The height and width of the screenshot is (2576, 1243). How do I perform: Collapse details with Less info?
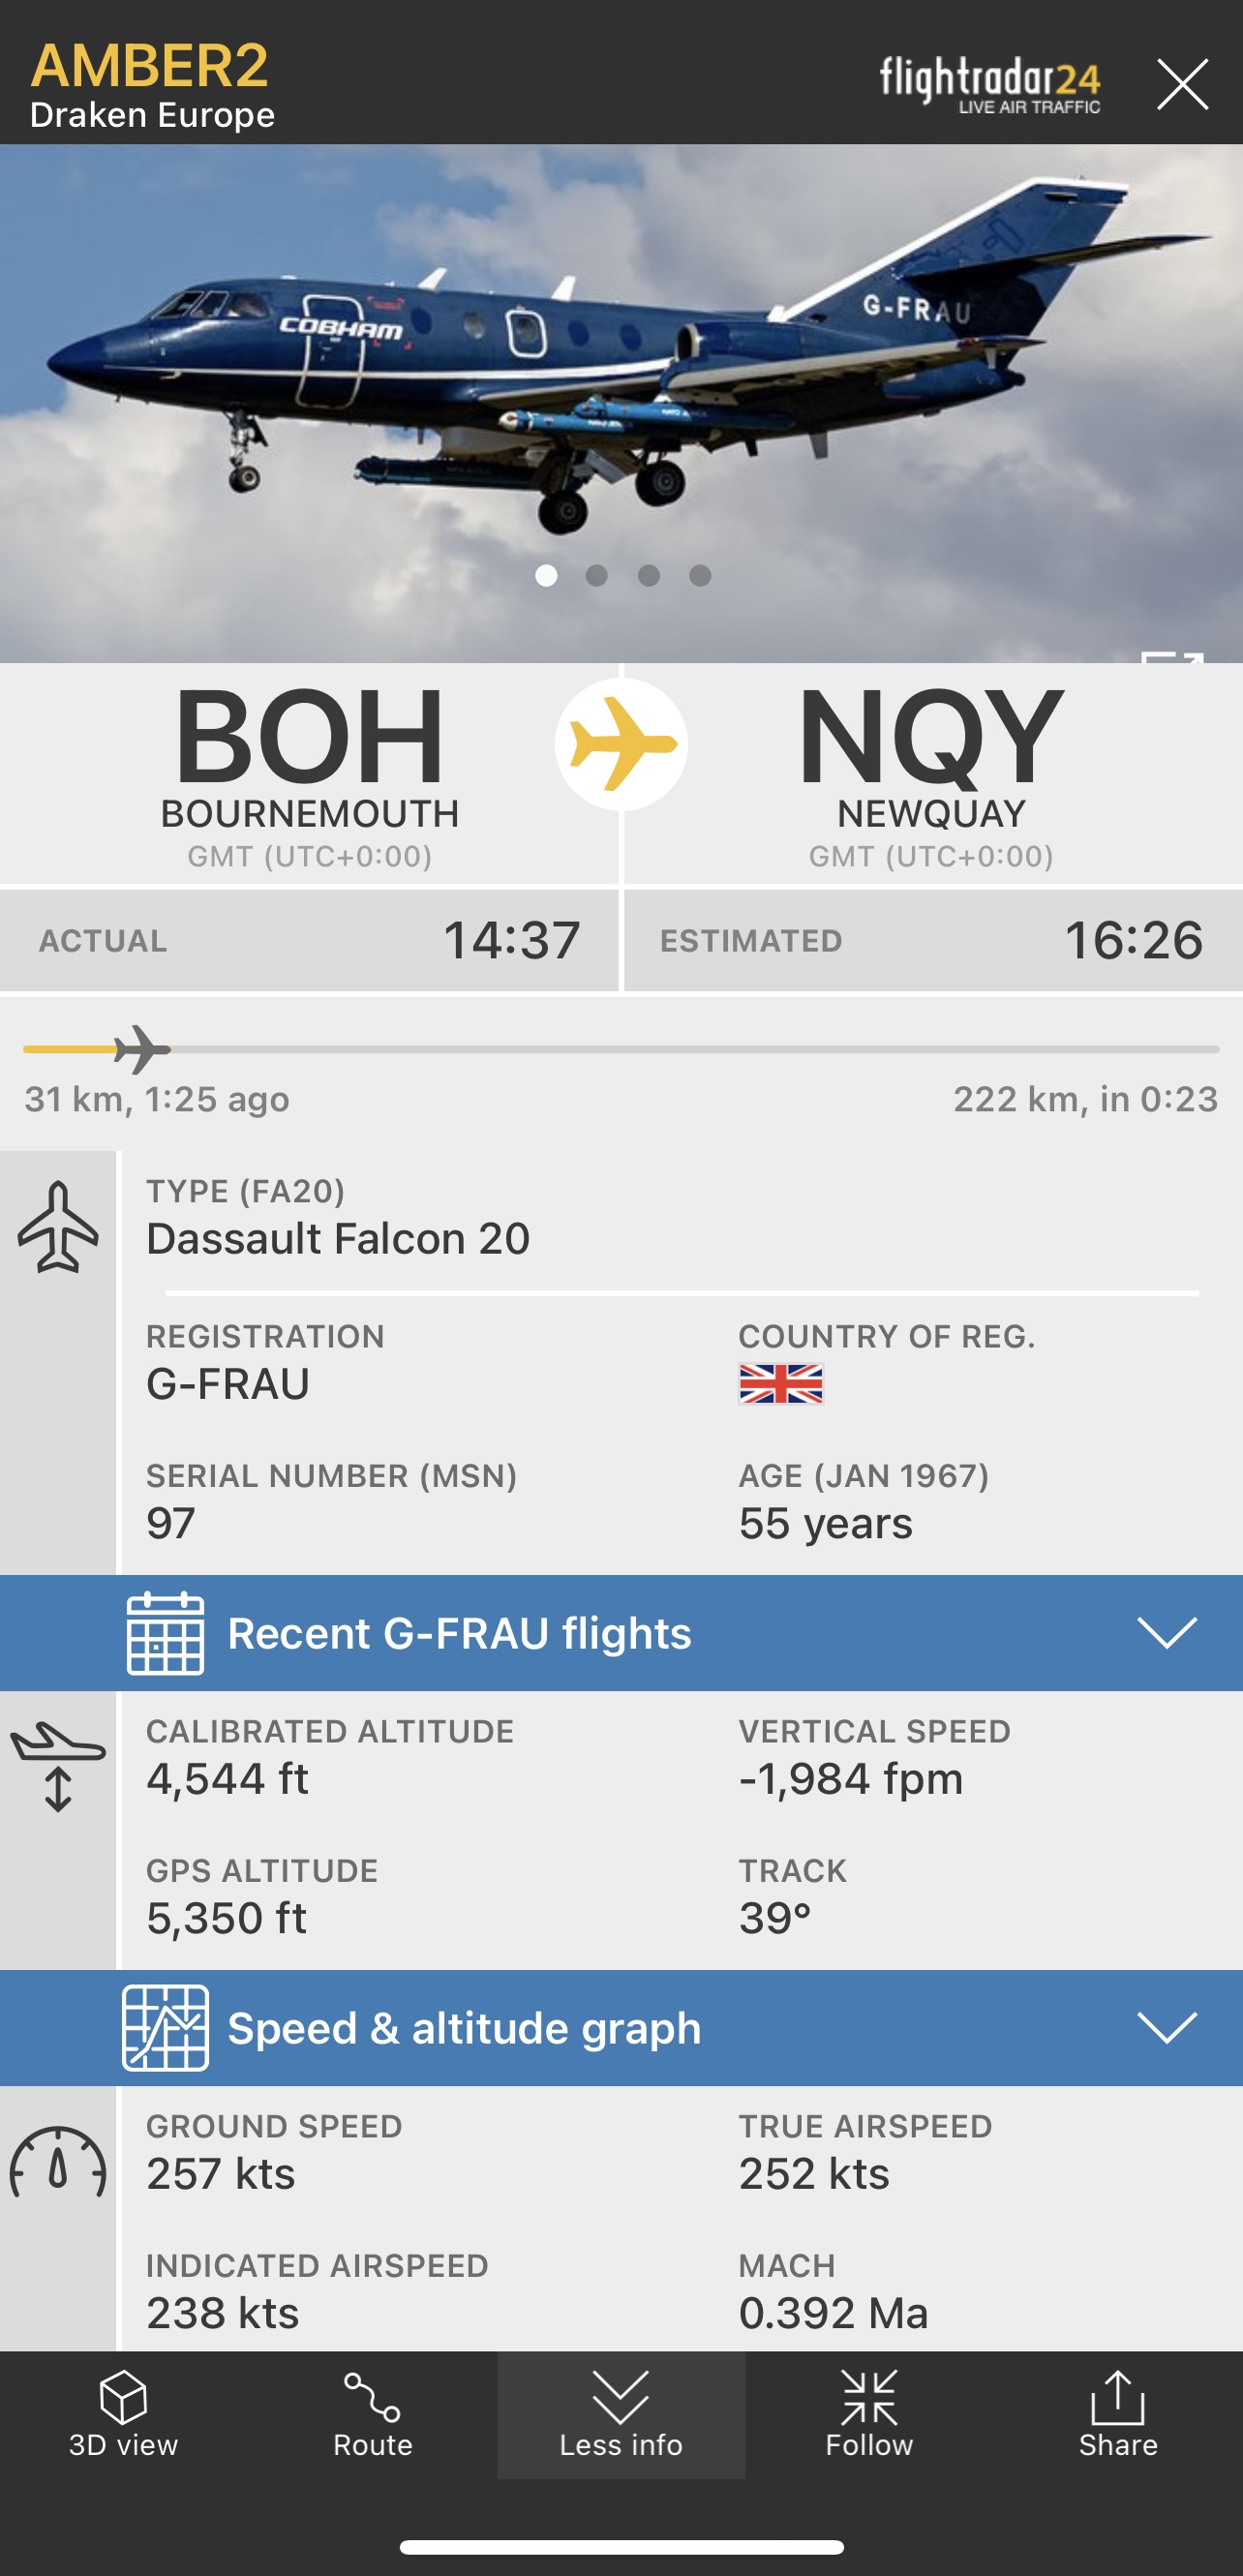[621, 2415]
